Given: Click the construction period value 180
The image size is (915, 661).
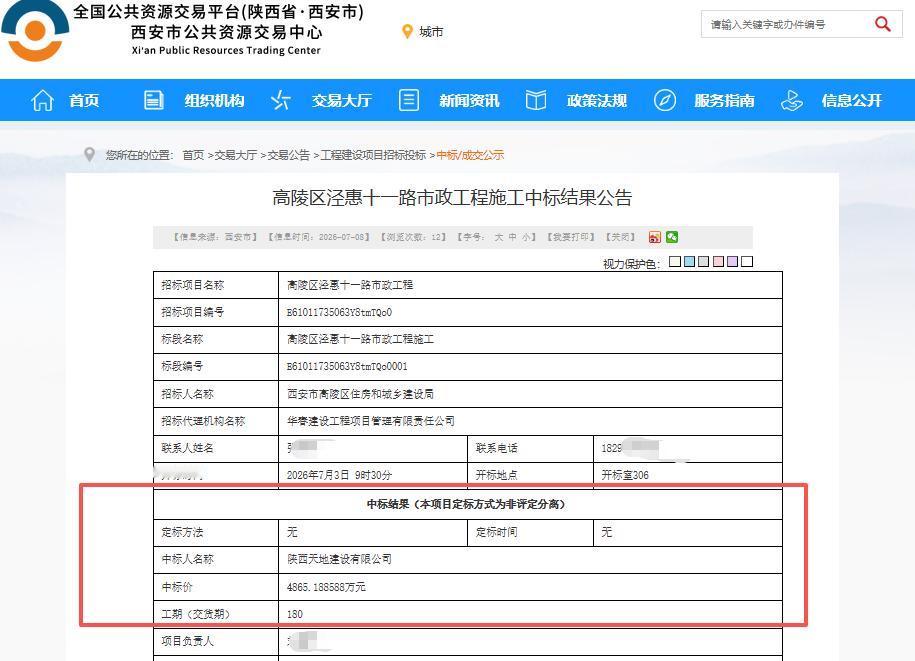Looking at the screenshot, I should [x=295, y=614].
